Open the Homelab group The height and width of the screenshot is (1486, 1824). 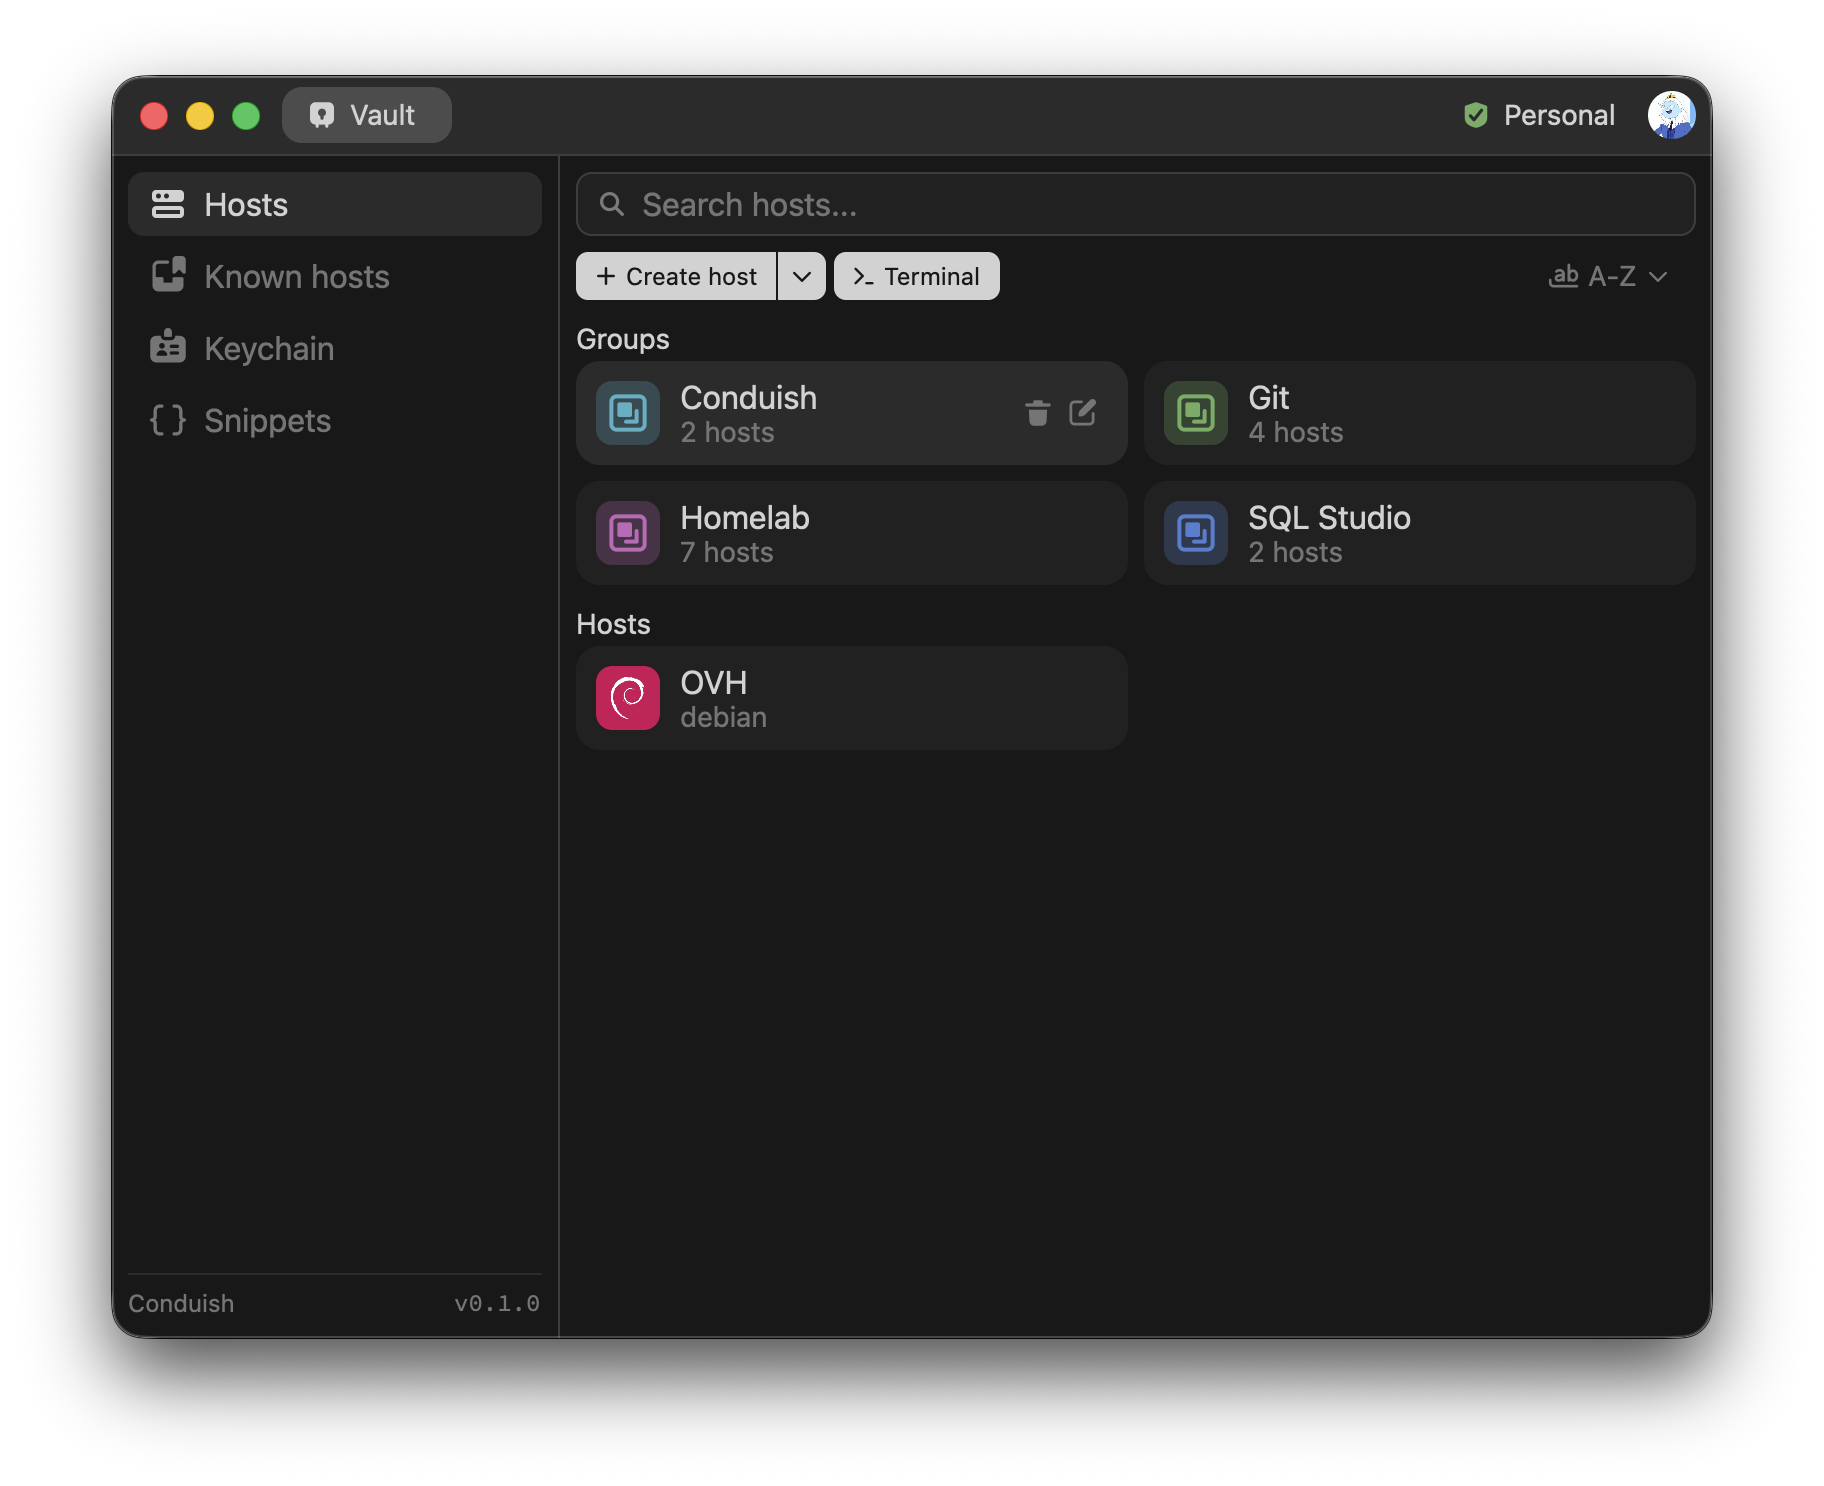point(851,533)
